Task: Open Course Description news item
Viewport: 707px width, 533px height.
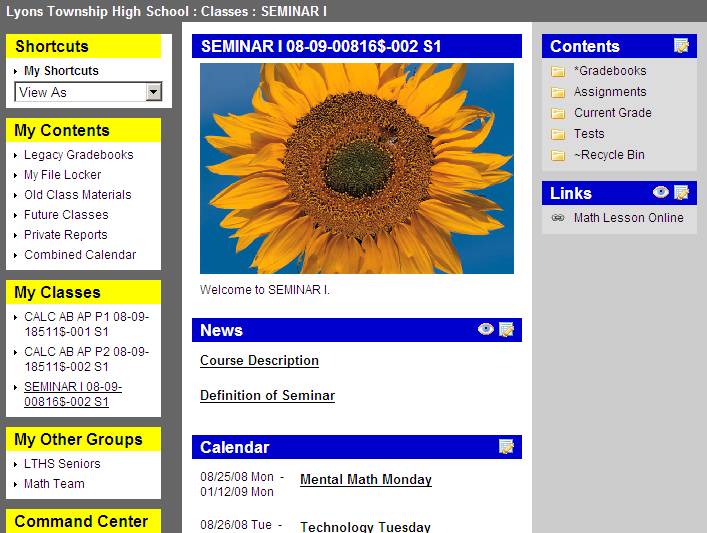Action: coord(259,360)
